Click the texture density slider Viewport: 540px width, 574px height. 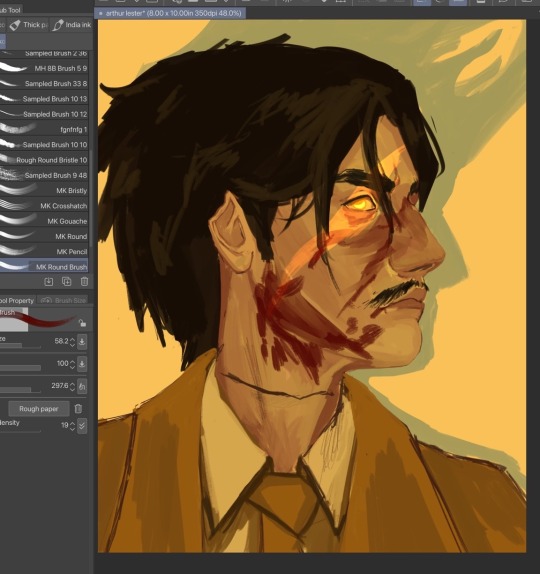coord(20,431)
